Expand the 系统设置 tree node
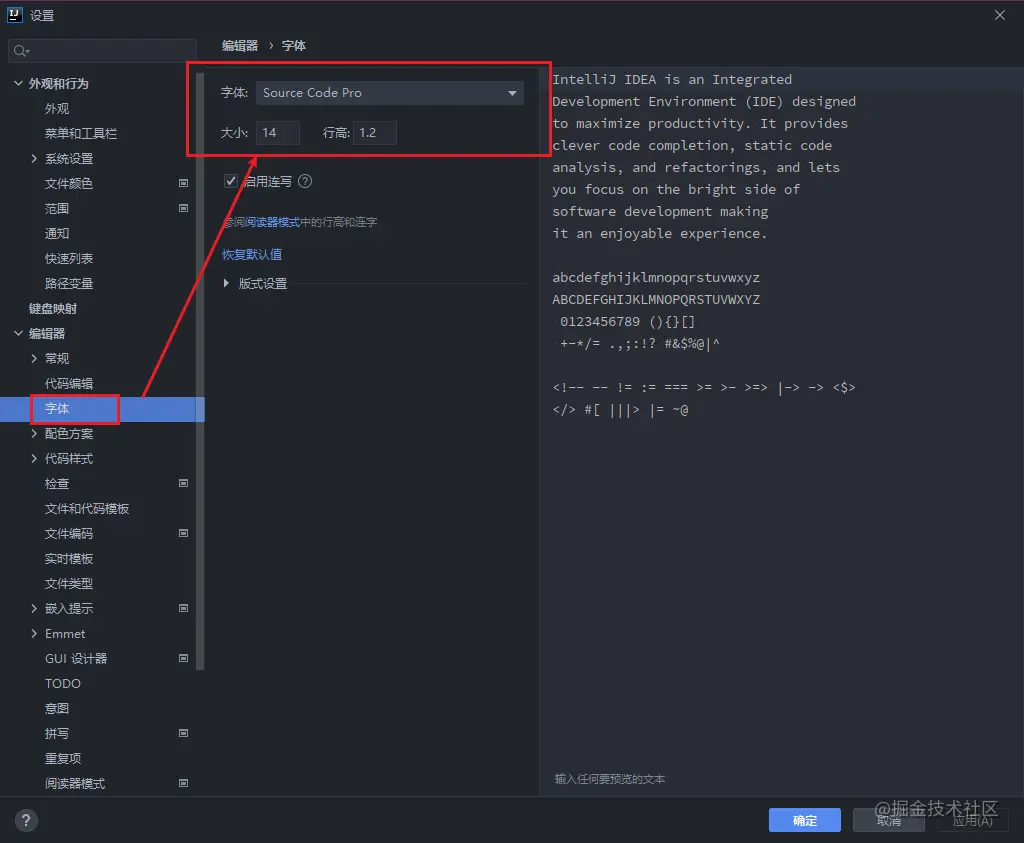This screenshot has width=1024, height=843. tap(34, 158)
